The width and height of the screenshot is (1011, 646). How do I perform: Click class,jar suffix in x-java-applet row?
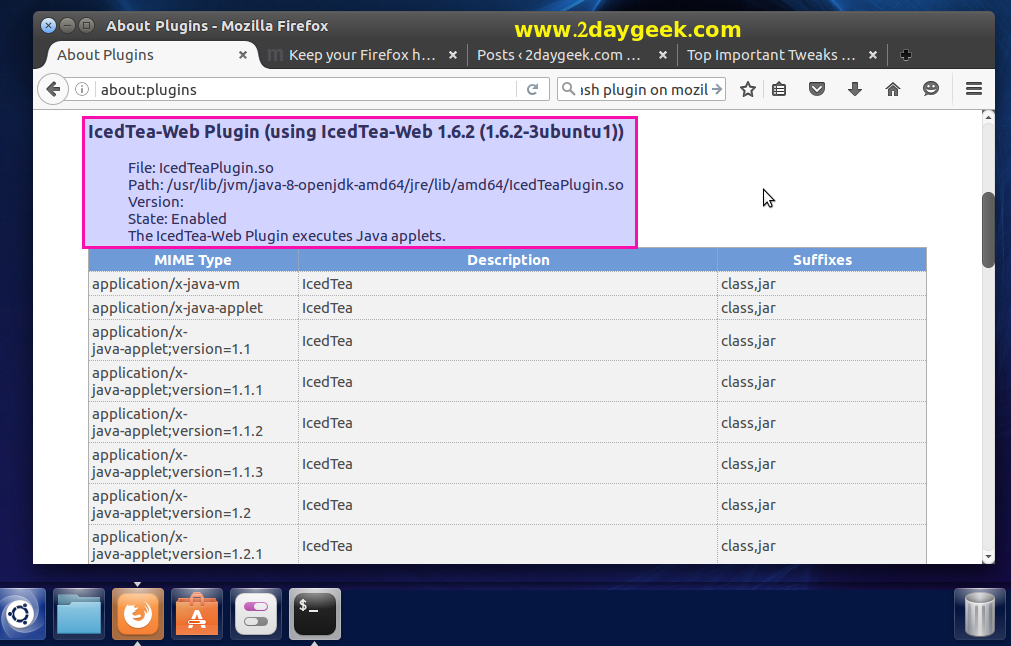coord(748,308)
